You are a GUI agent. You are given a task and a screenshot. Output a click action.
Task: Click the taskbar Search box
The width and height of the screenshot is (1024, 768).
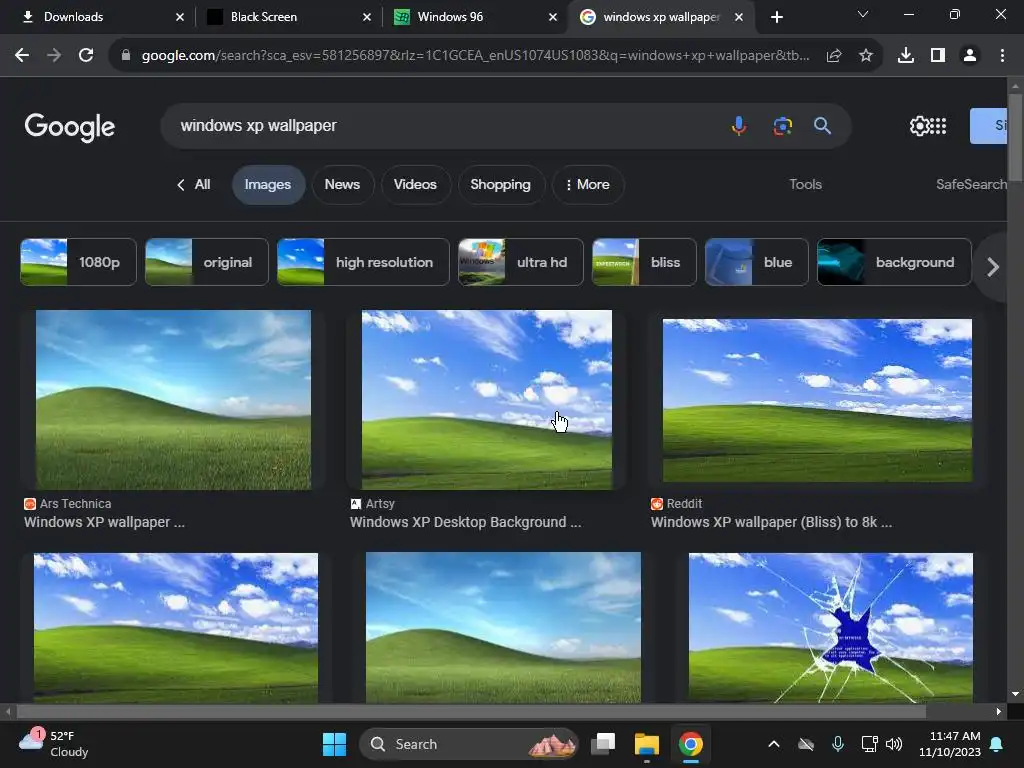pyautogui.click(x=468, y=744)
